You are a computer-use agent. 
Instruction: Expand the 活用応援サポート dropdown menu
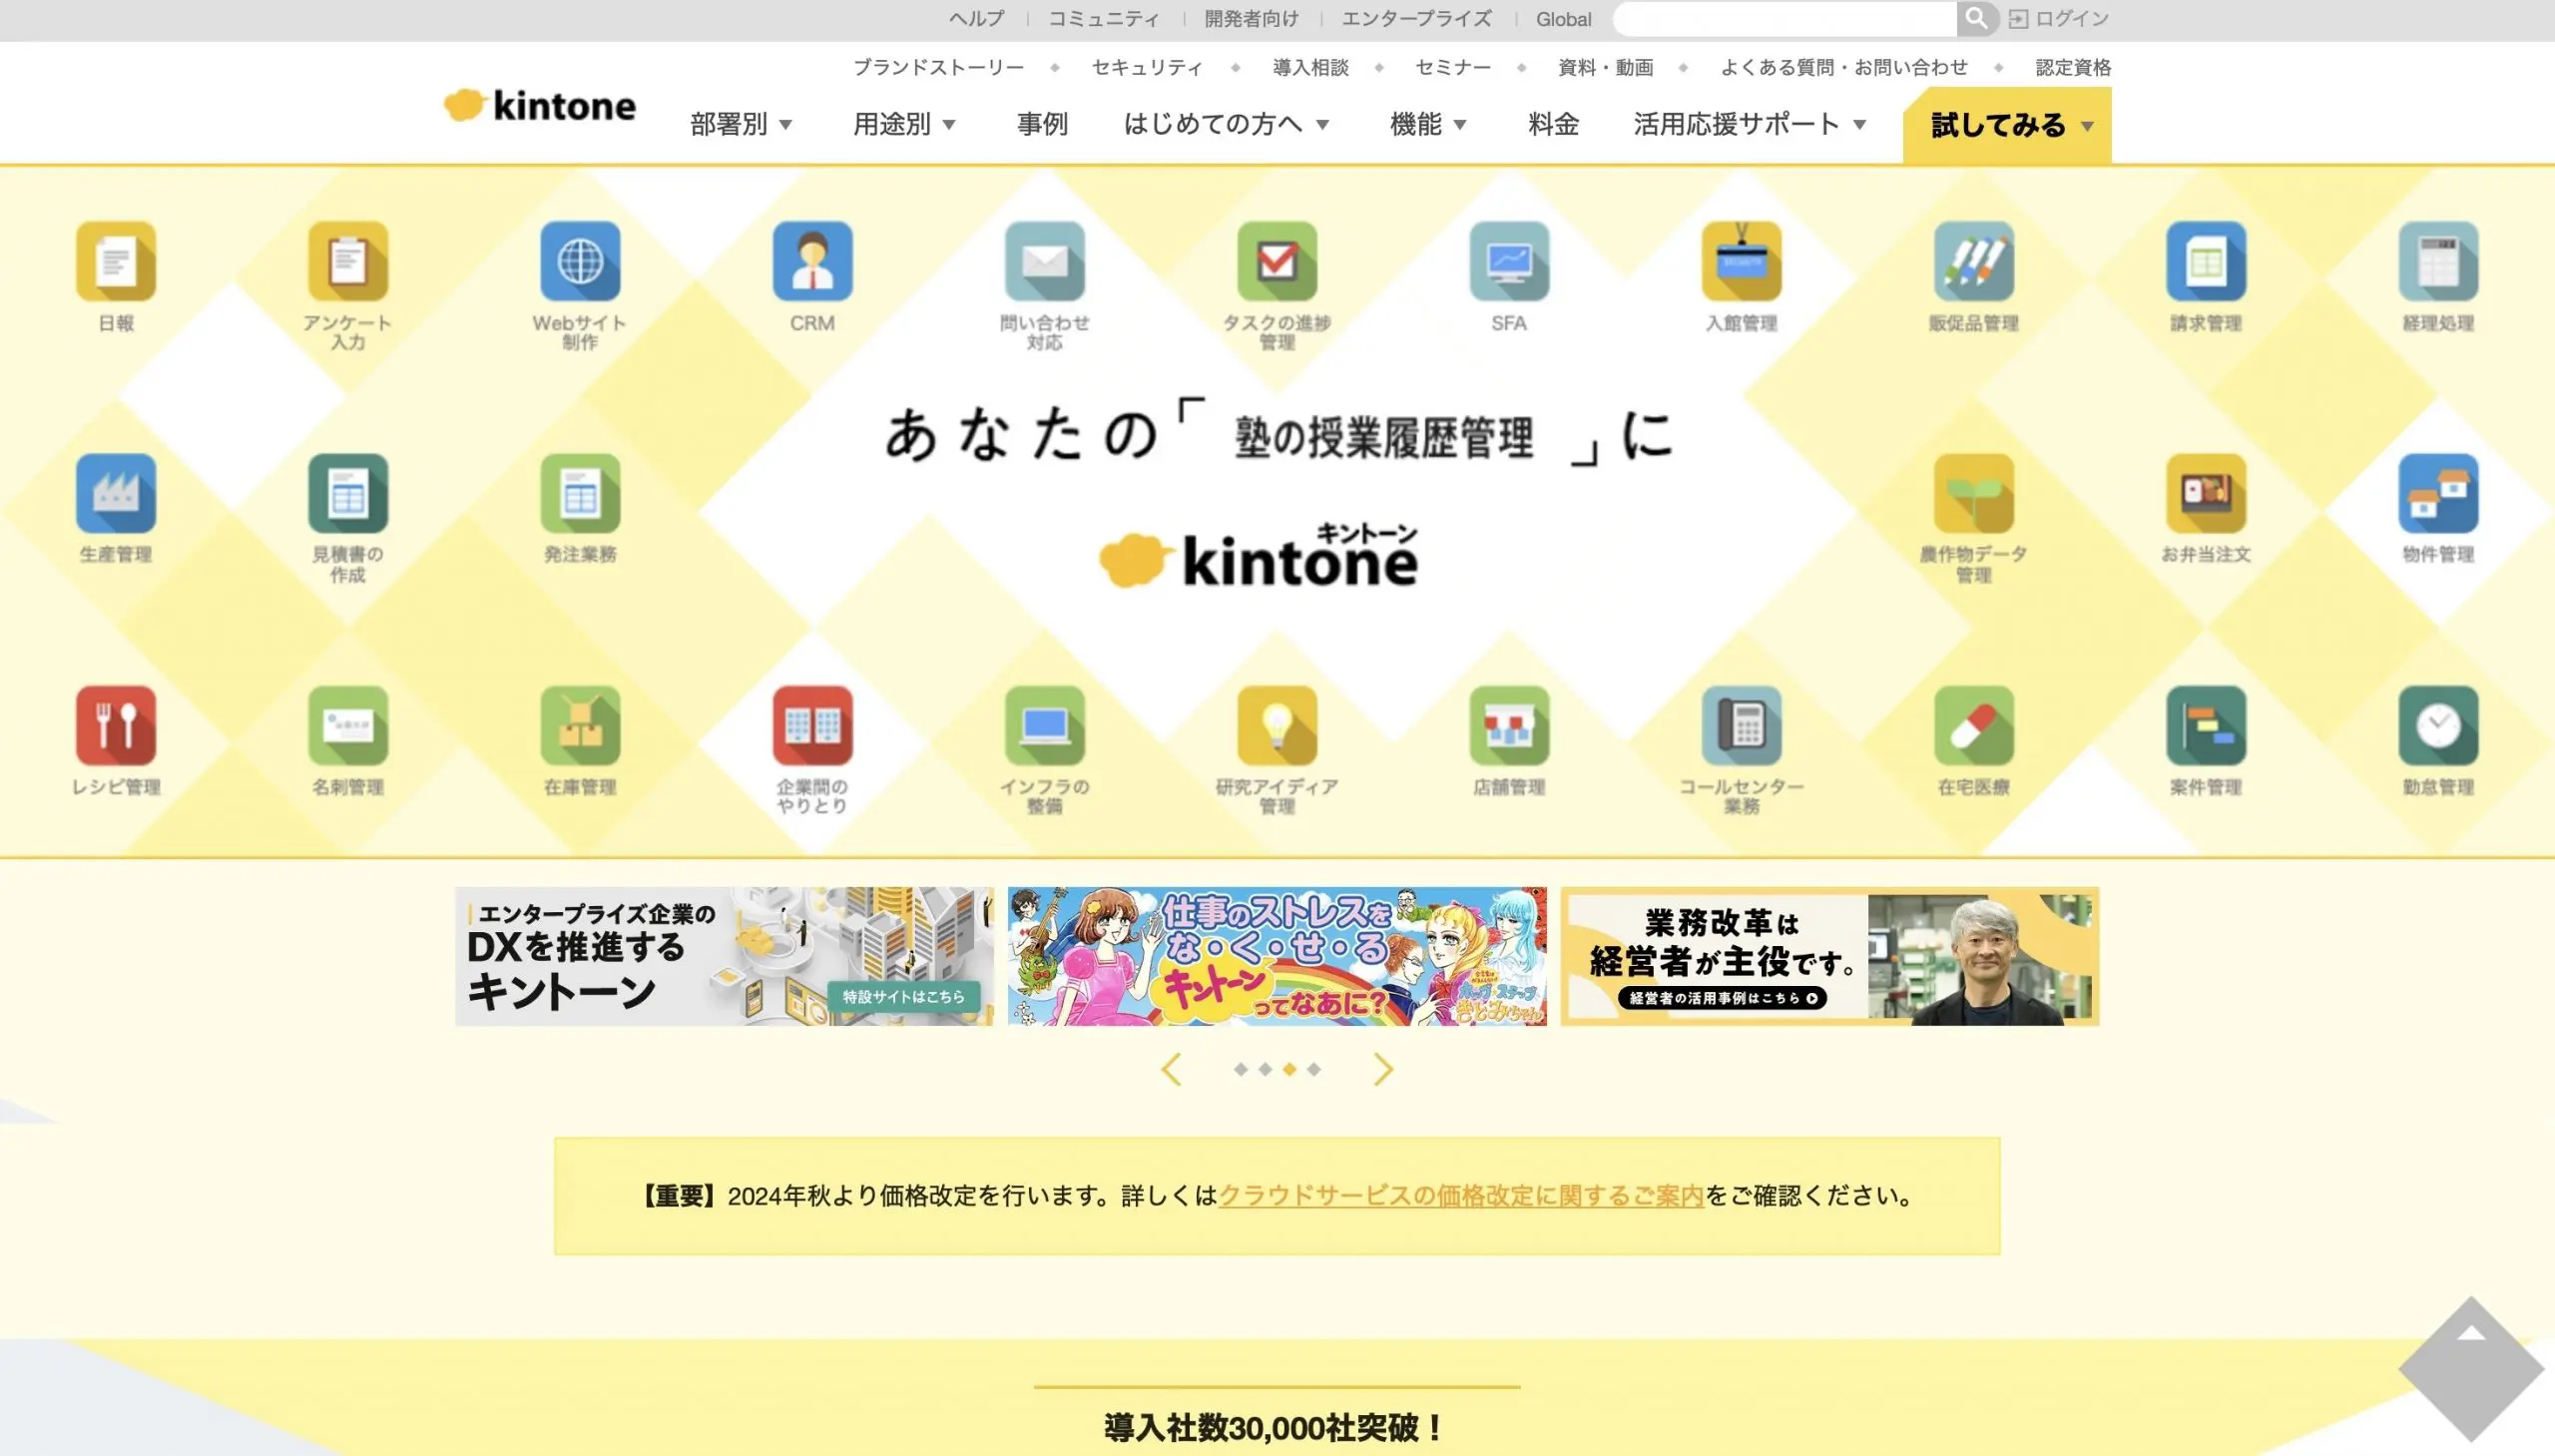pyautogui.click(x=1750, y=124)
